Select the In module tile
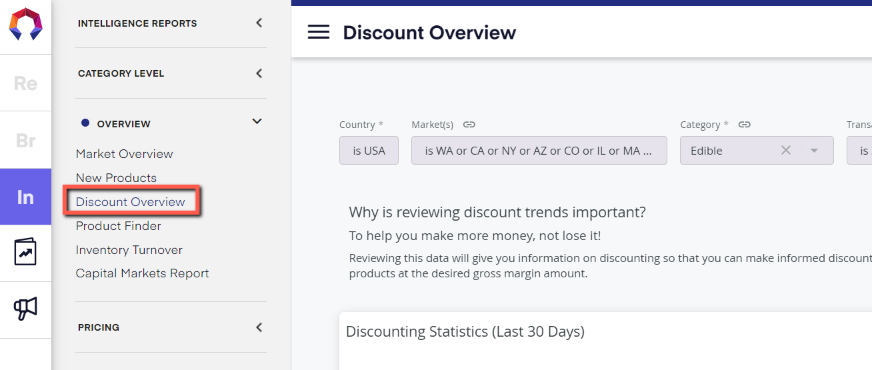Viewport: 872px width, 370px height. click(x=26, y=197)
